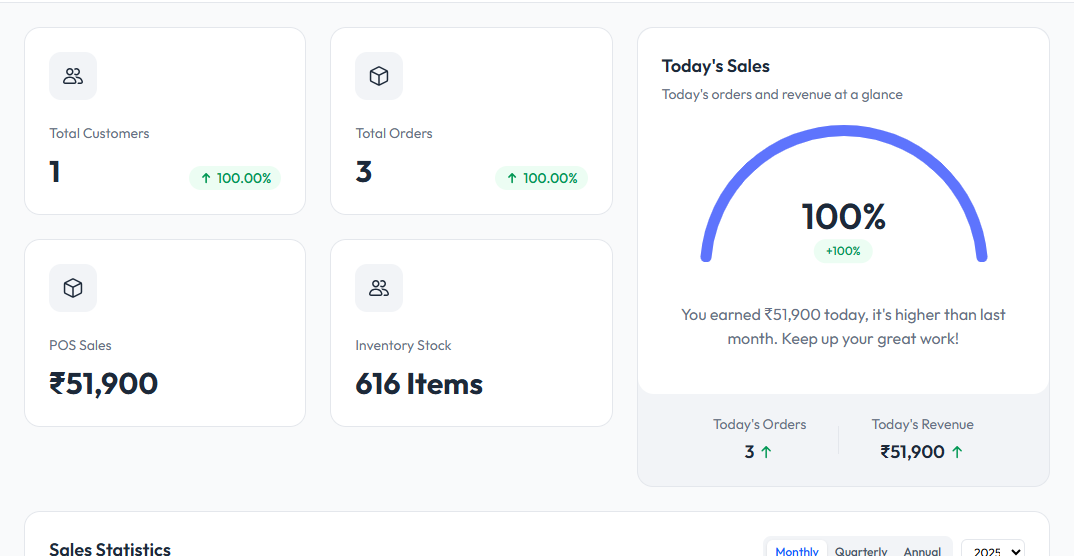Switch to the Quarterly statistics view
1074x556 pixels.
(861, 550)
